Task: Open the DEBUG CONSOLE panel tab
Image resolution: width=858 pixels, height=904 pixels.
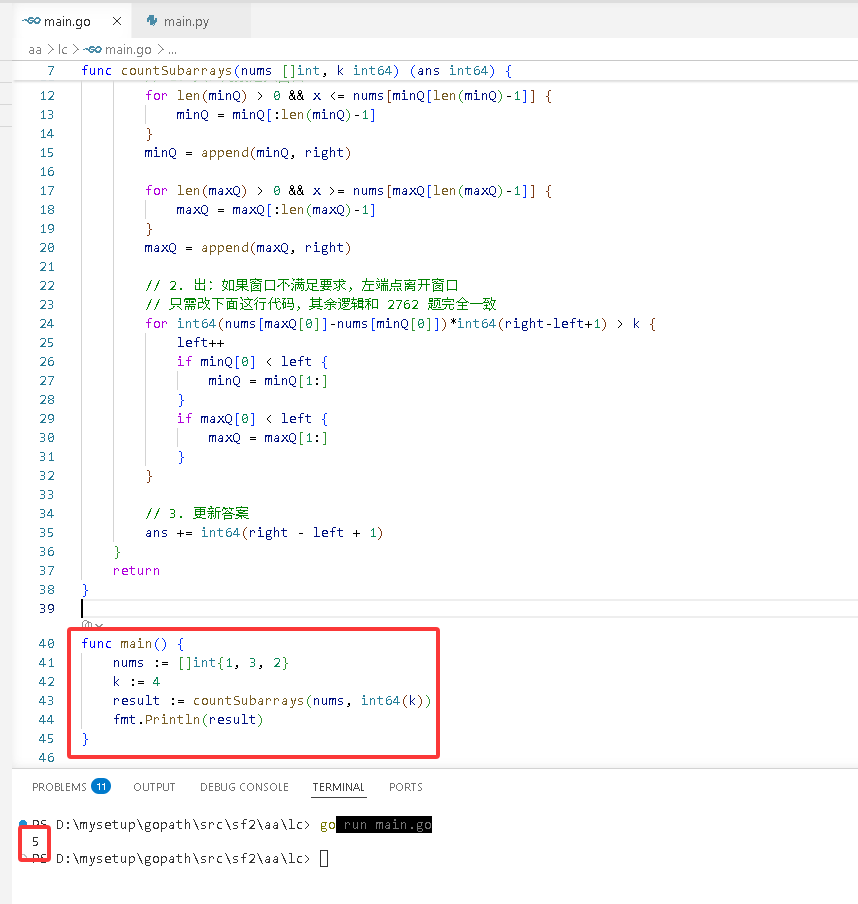Action: pyautogui.click(x=244, y=787)
